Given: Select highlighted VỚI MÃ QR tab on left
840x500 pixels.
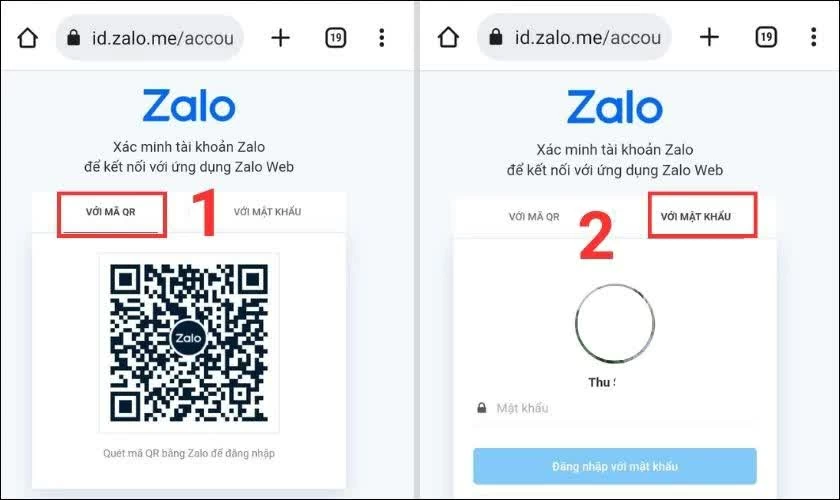Looking at the screenshot, I should tap(111, 212).
